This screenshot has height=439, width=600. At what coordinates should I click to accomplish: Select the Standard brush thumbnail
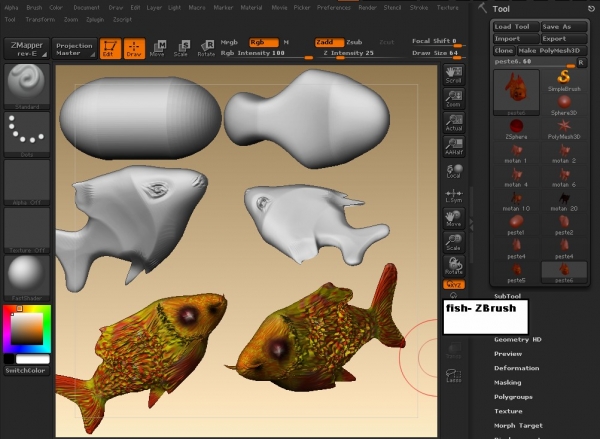[x=26, y=87]
